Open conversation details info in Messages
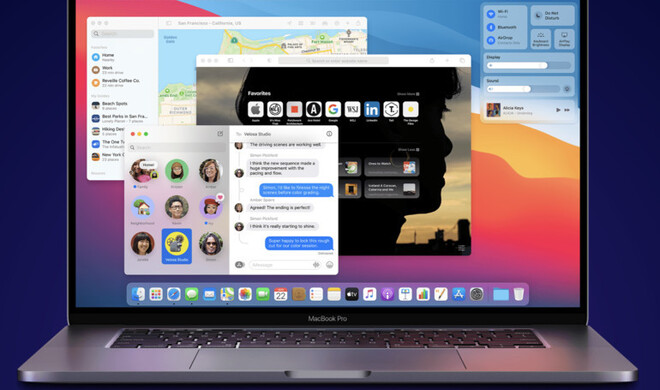660x390 pixels. pyautogui.click(x=329, y=134)
